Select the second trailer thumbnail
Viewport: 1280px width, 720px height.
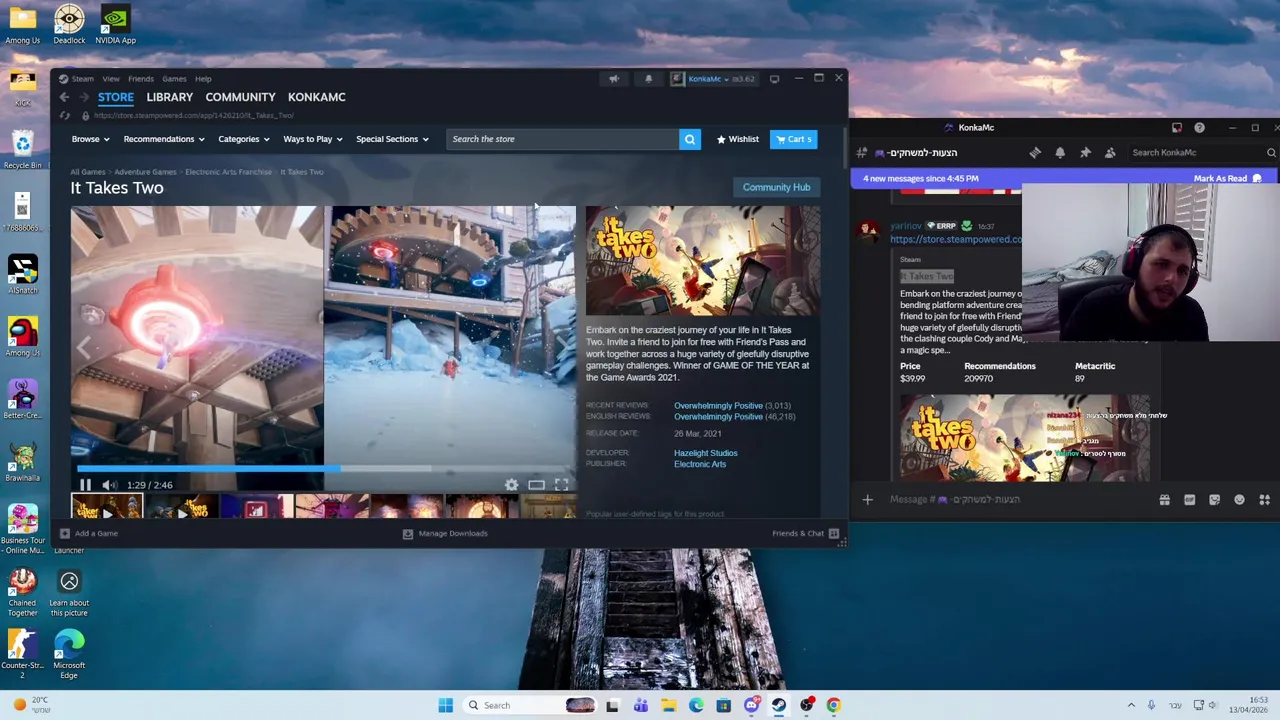pos(182,507)
